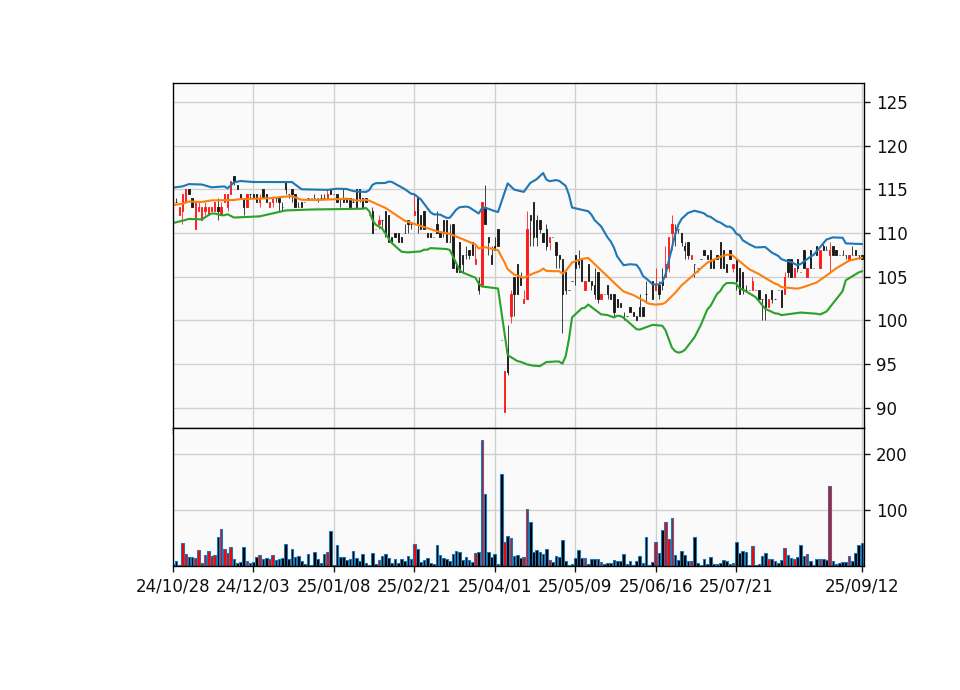
Task: Click the lowest red candlestick near 90
Action: (505, 392)
